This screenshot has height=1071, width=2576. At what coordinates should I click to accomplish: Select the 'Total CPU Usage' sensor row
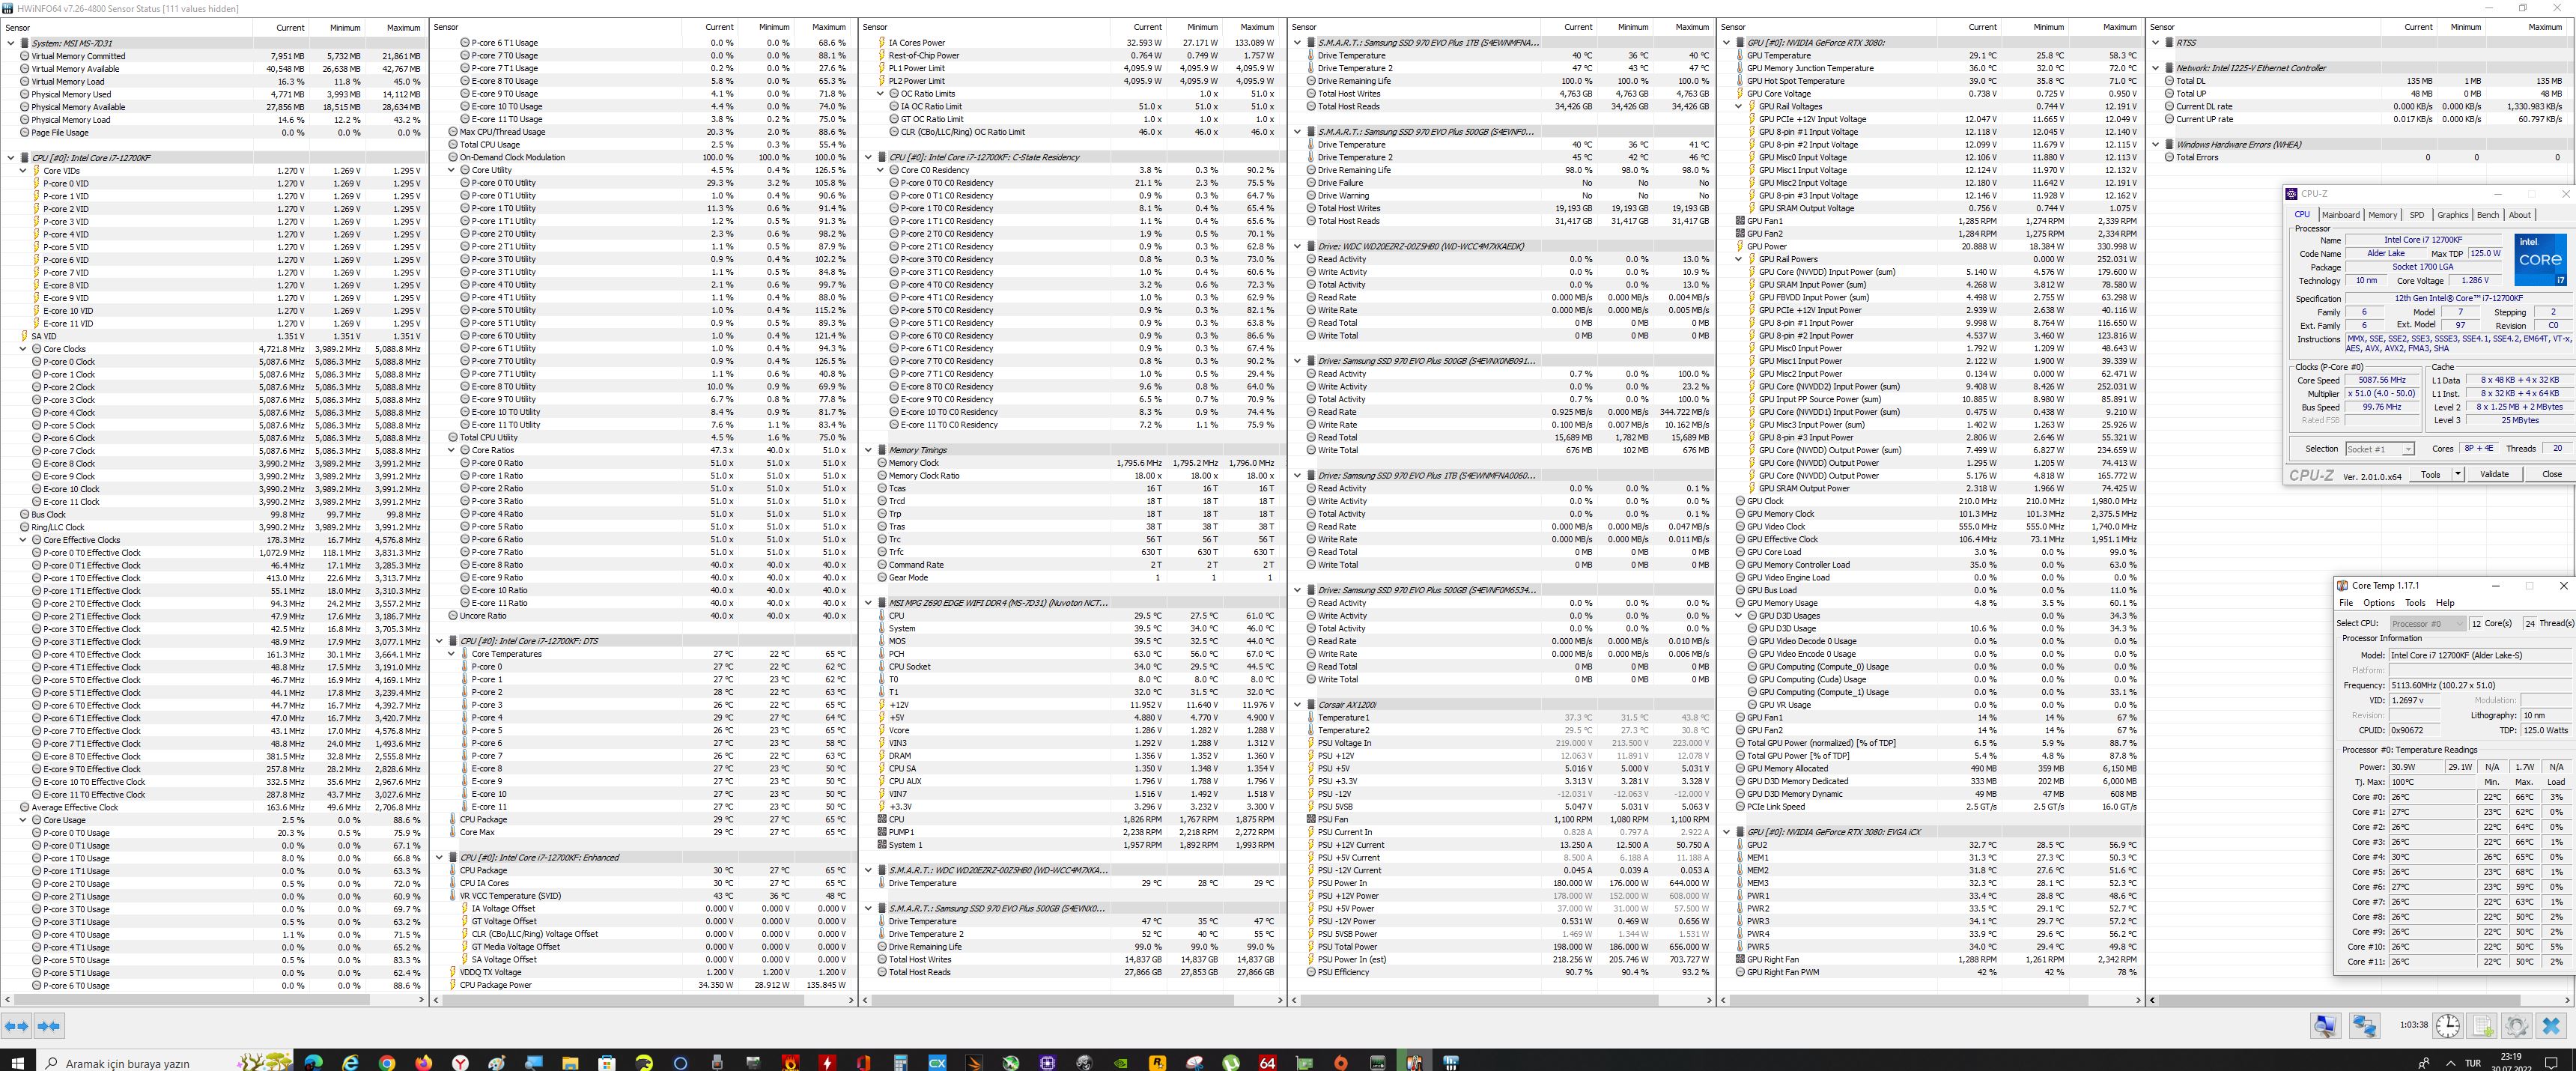(643, 145)
